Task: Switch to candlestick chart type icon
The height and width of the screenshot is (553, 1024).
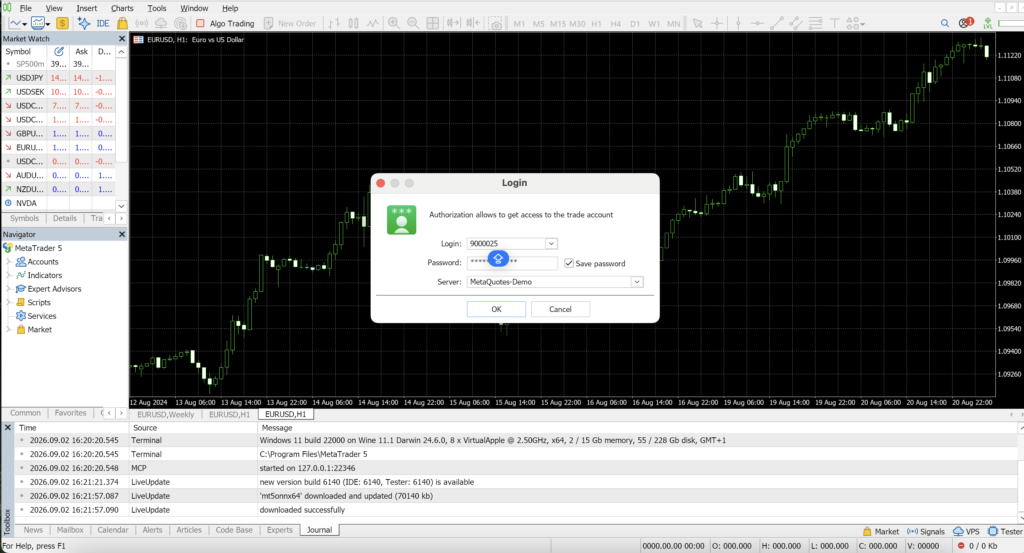Action: pos(353,24)
